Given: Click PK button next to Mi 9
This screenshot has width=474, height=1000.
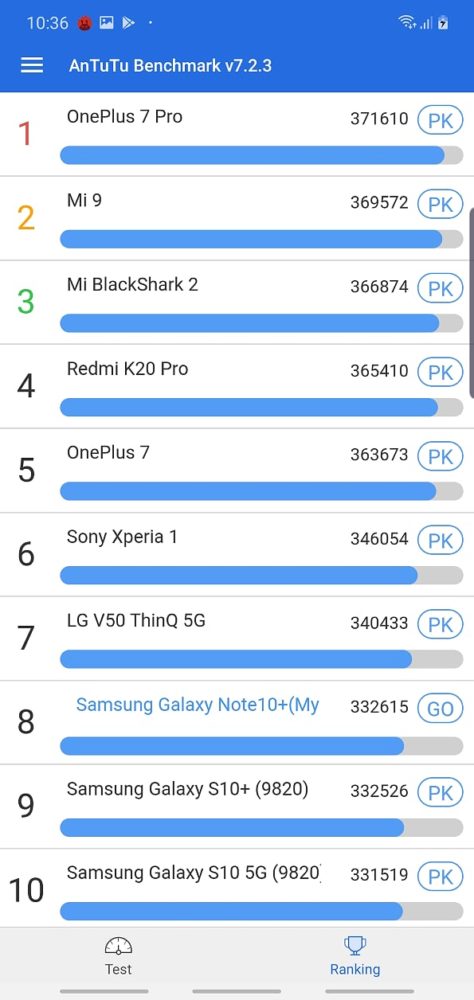Looking at the screenshot, I should pos(440,204).
